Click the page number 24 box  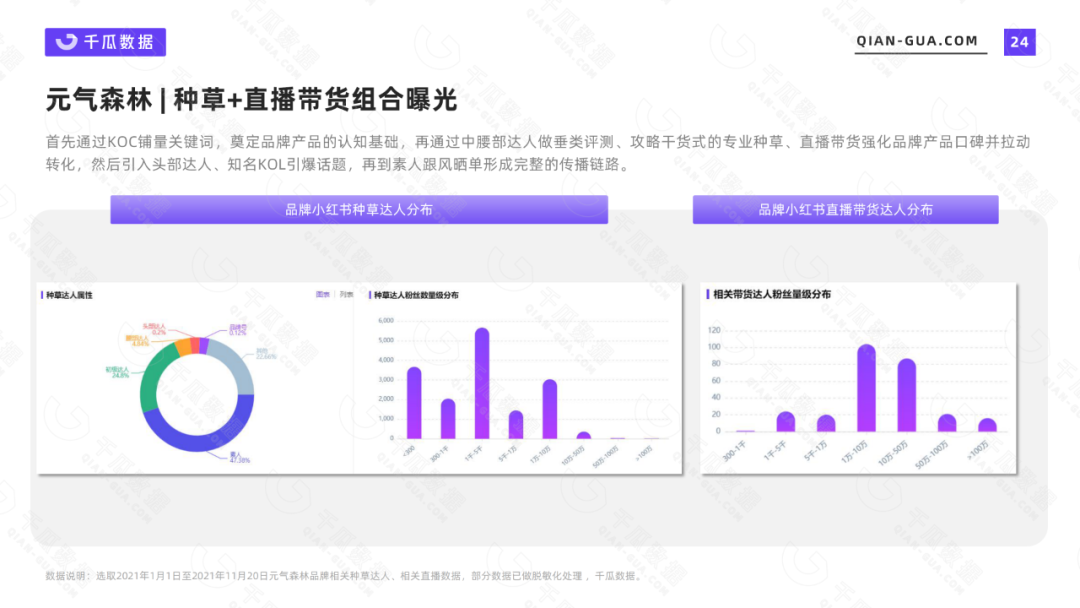tap(1019, 43)
